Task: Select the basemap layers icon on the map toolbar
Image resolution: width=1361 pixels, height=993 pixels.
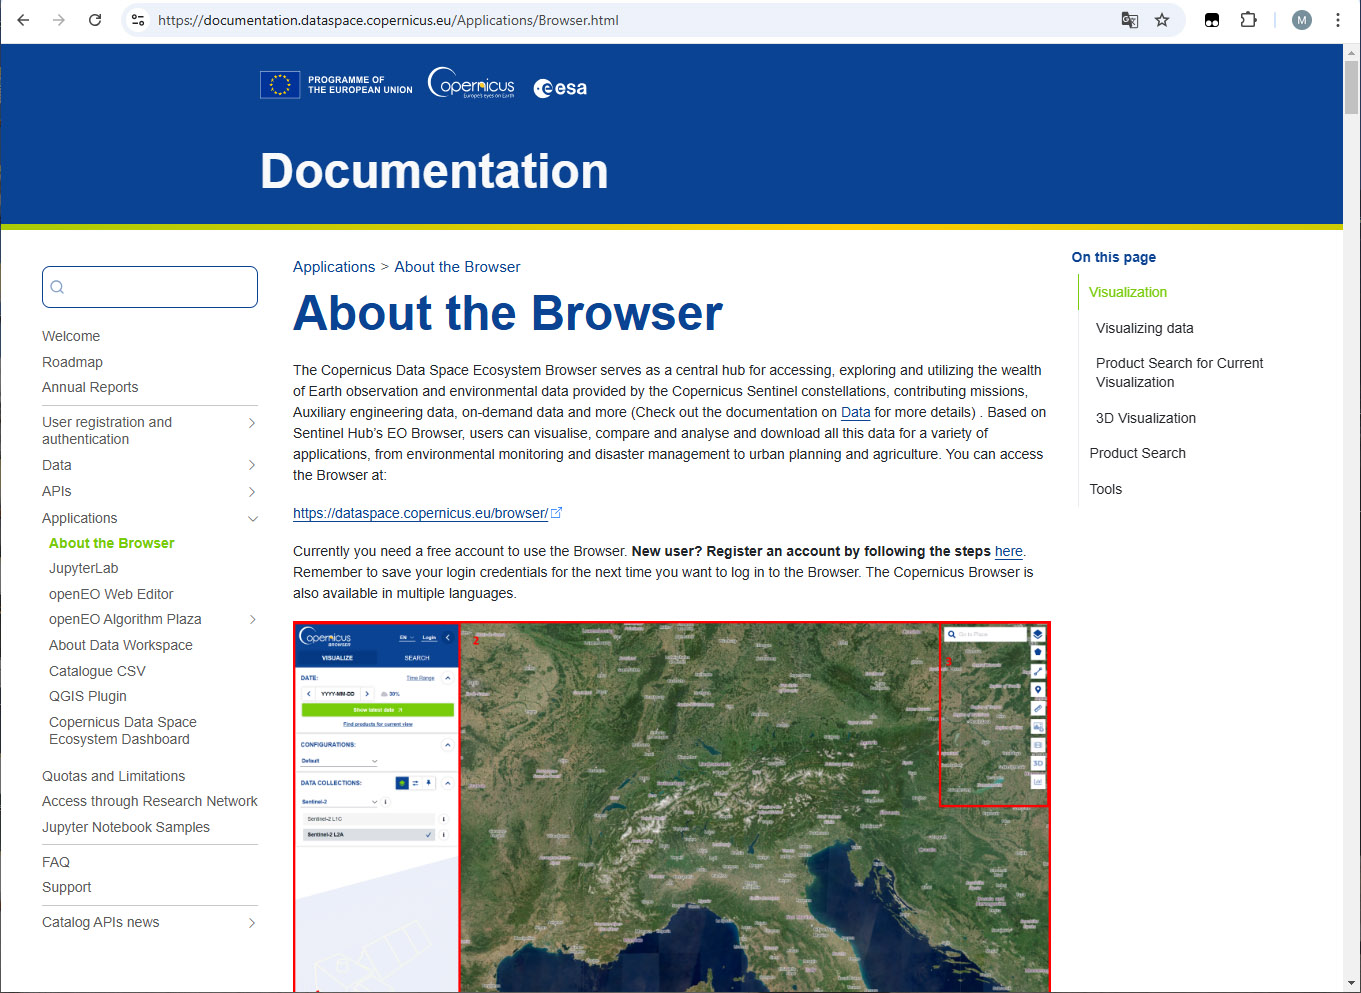Action: (1037, 634)
